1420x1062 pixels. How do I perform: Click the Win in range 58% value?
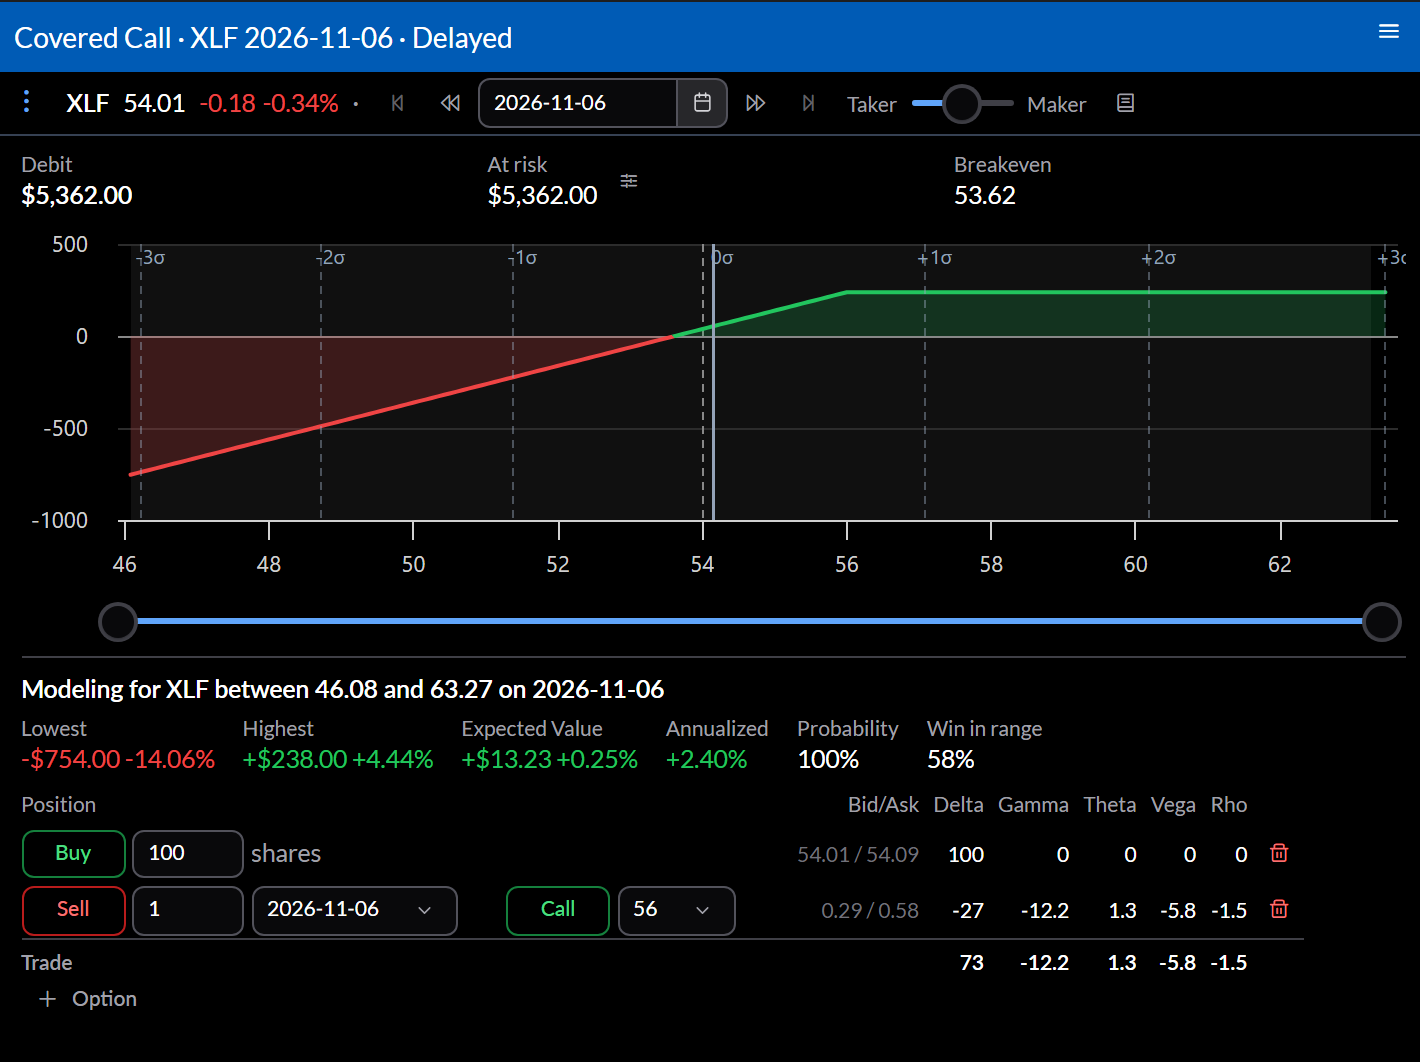tap(950, 760)
